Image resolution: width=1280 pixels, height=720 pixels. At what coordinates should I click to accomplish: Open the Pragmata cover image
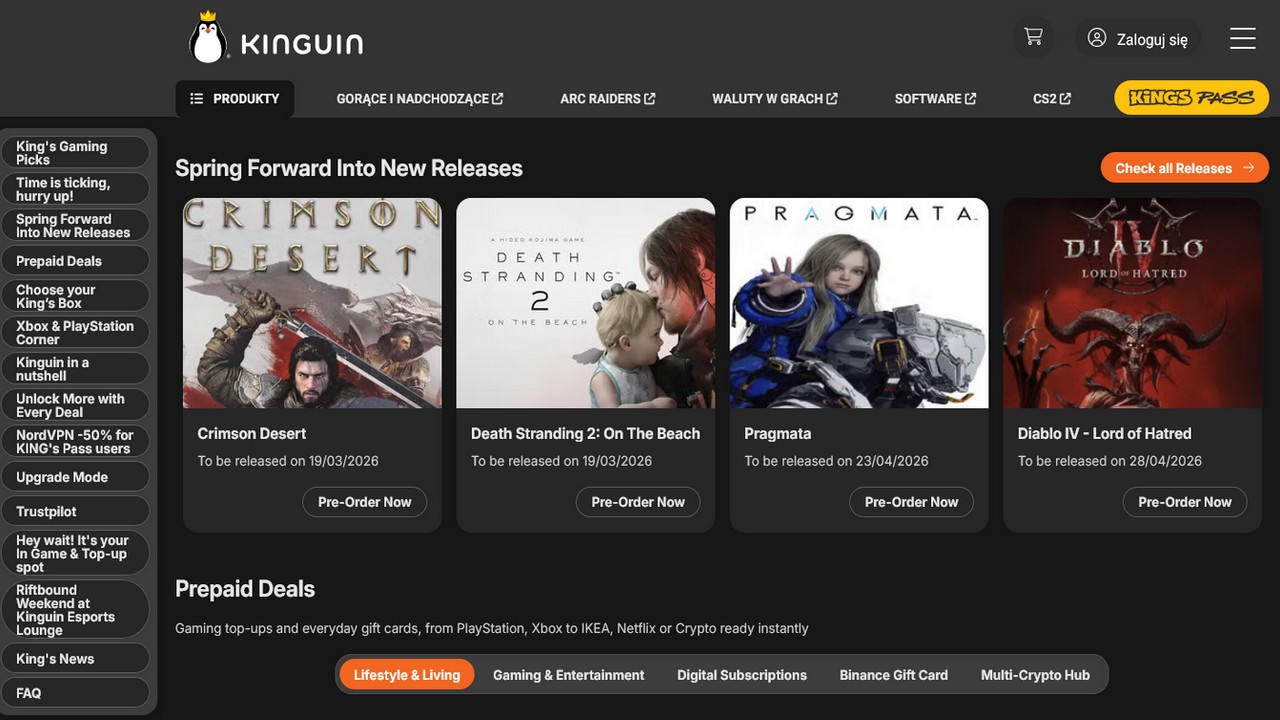coord(859,303)
